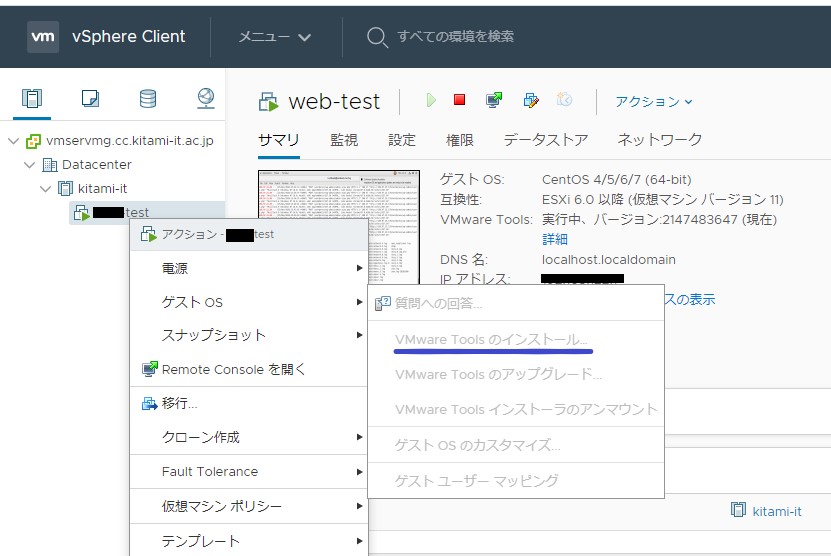The width and height of the screenshot is (831, 556).
Task: Switch to the 設定 tab
Action: coord(402,140)
